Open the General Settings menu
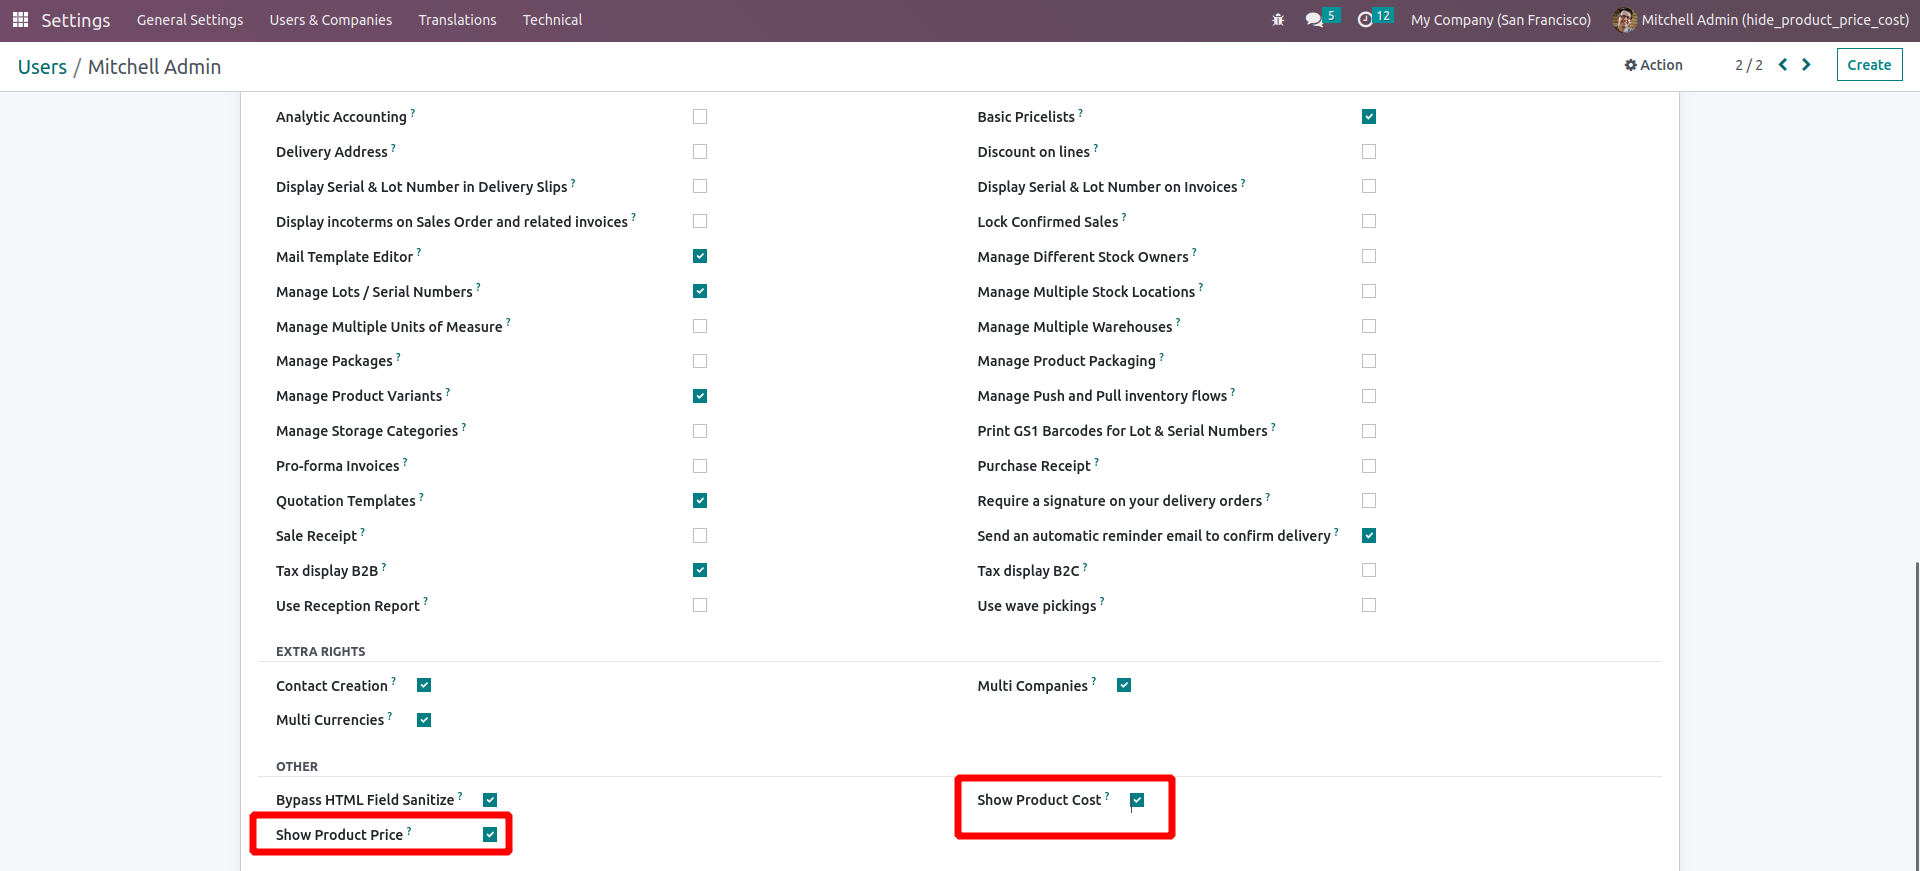This screenshot has height=871, width=1920. [x=190, y=20]
